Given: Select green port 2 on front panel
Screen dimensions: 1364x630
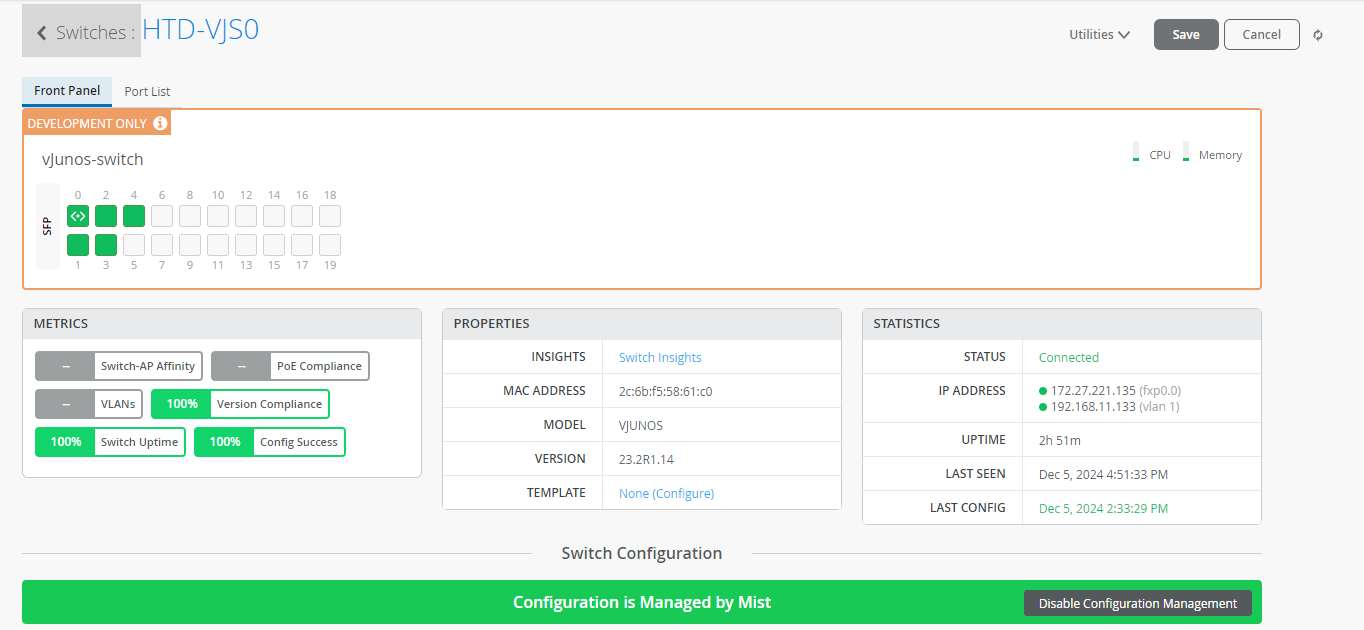Looking at the screenshot, I should click(x=106, y=216).
